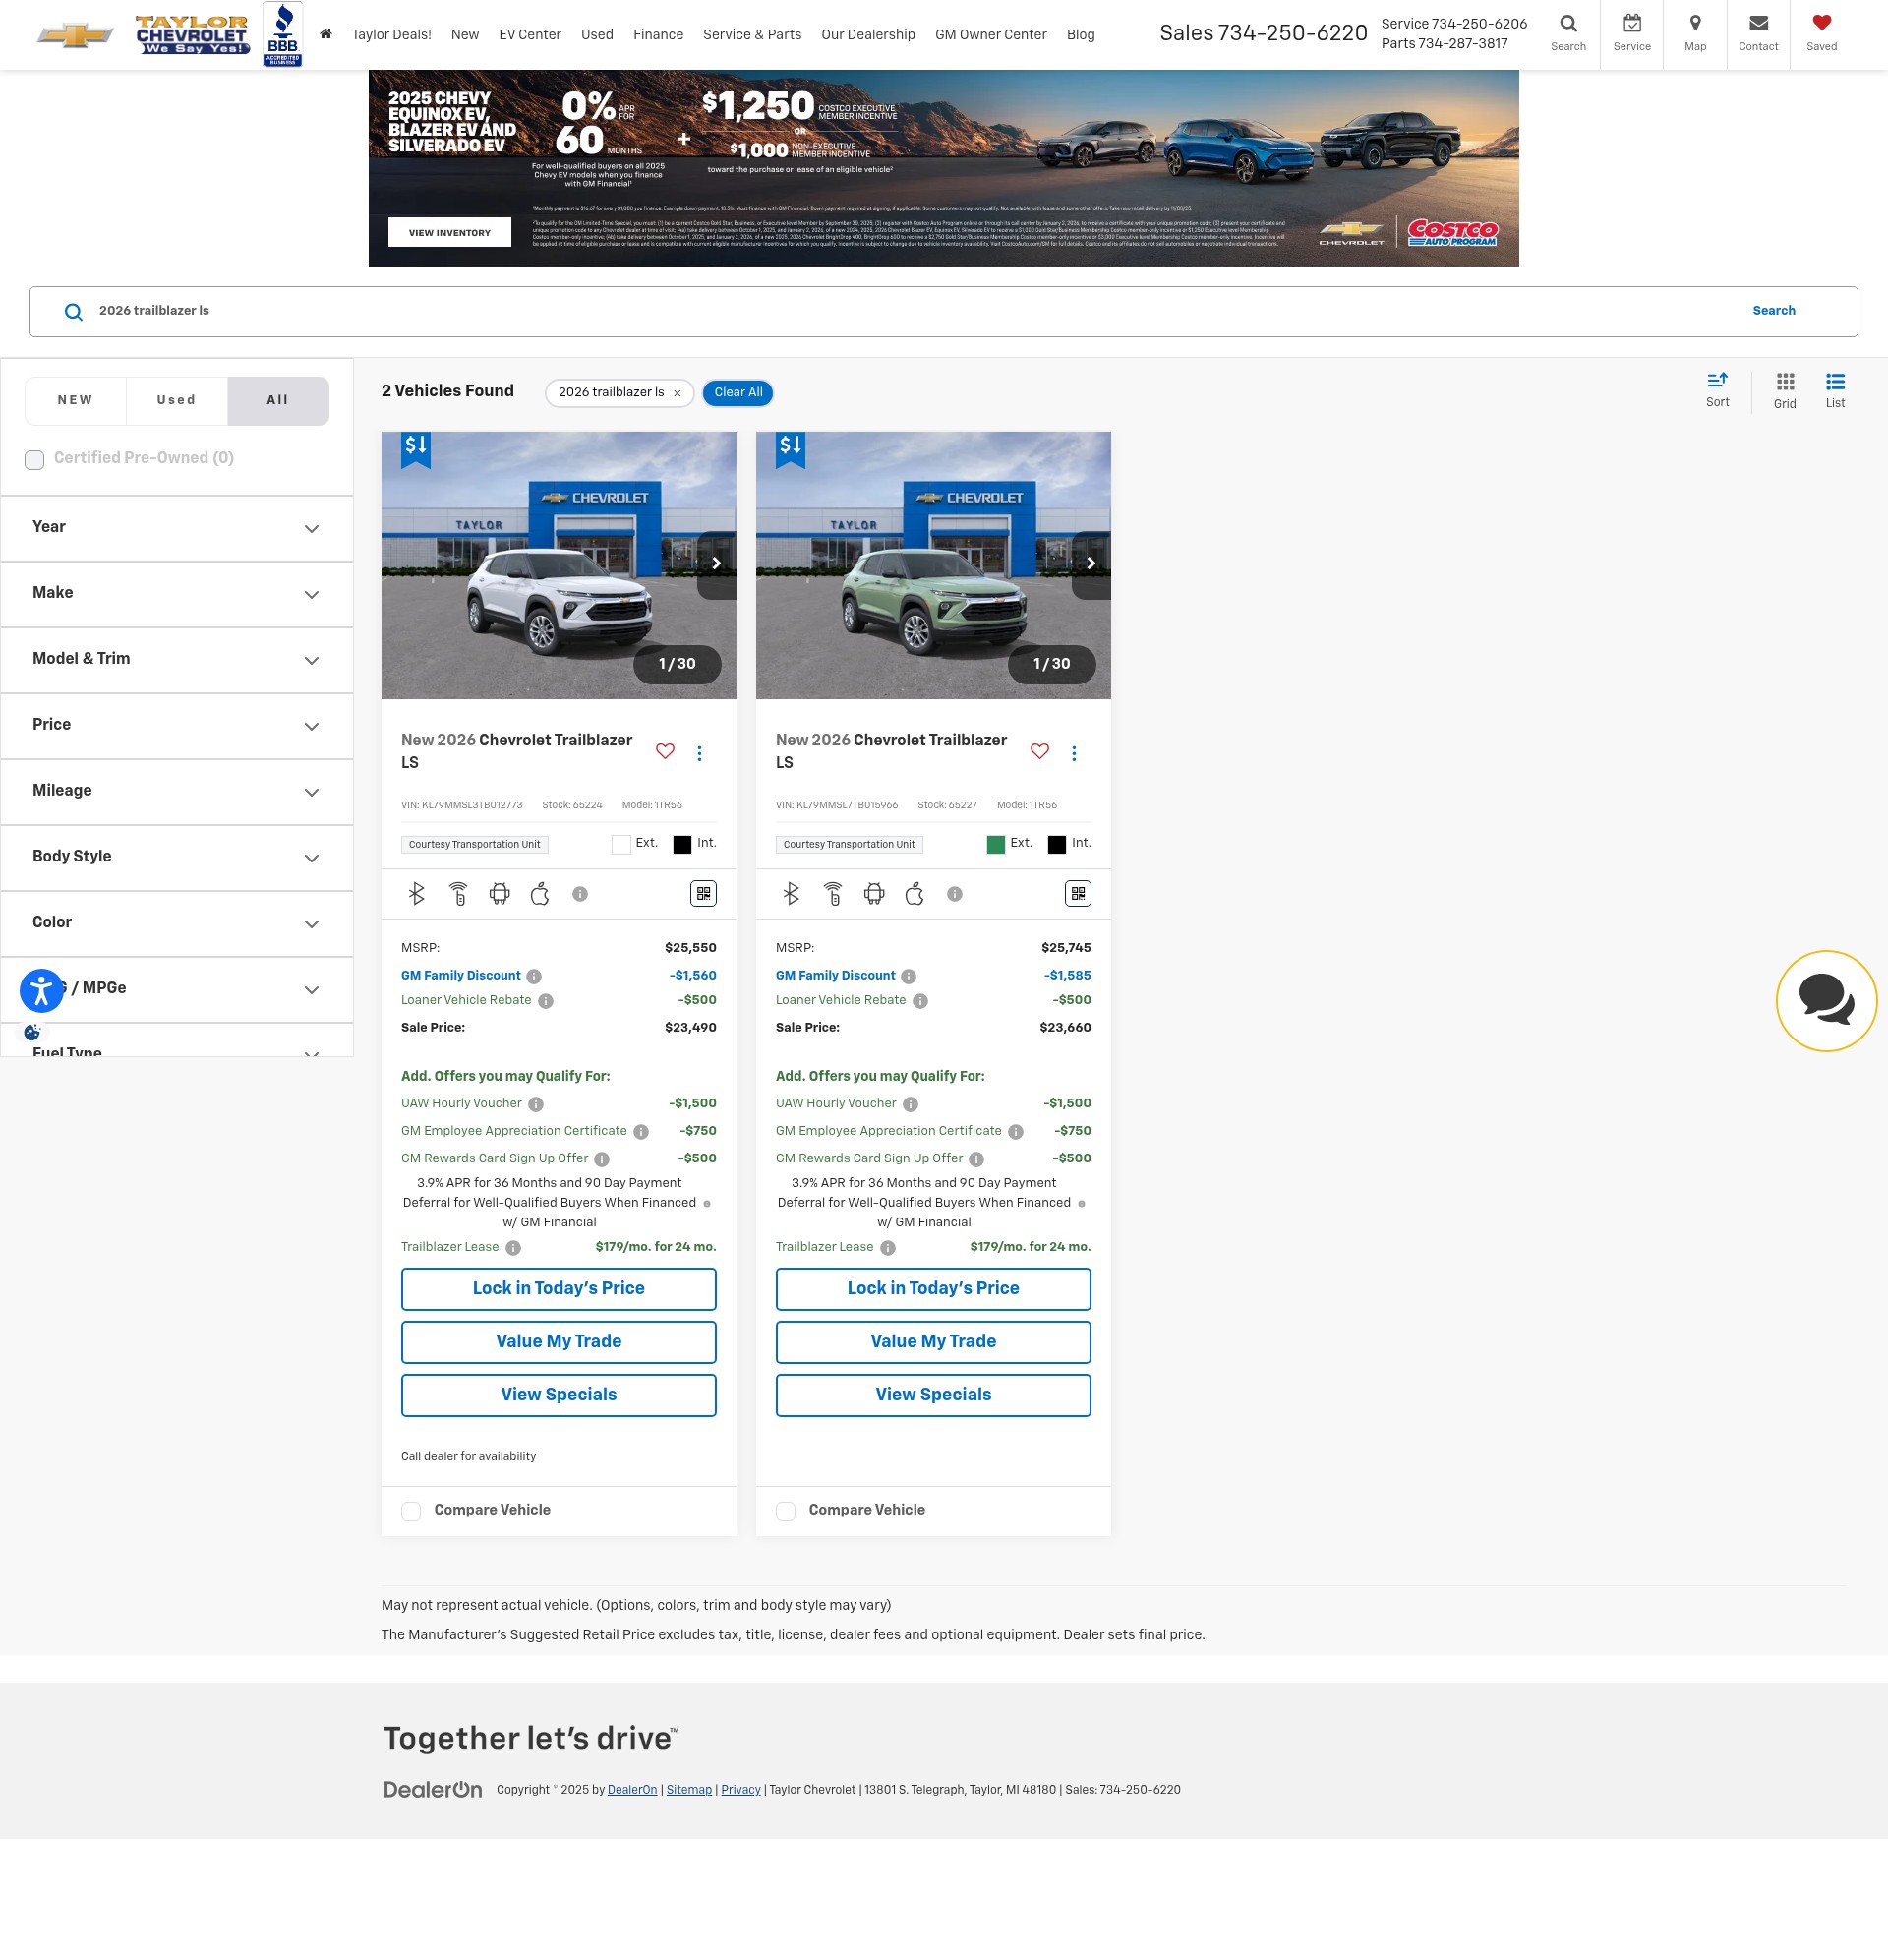The height and width of the screenshot is (1960, 1888).
Task: Save the white Trailblazer with heart icon
Action: pos(665,751)
